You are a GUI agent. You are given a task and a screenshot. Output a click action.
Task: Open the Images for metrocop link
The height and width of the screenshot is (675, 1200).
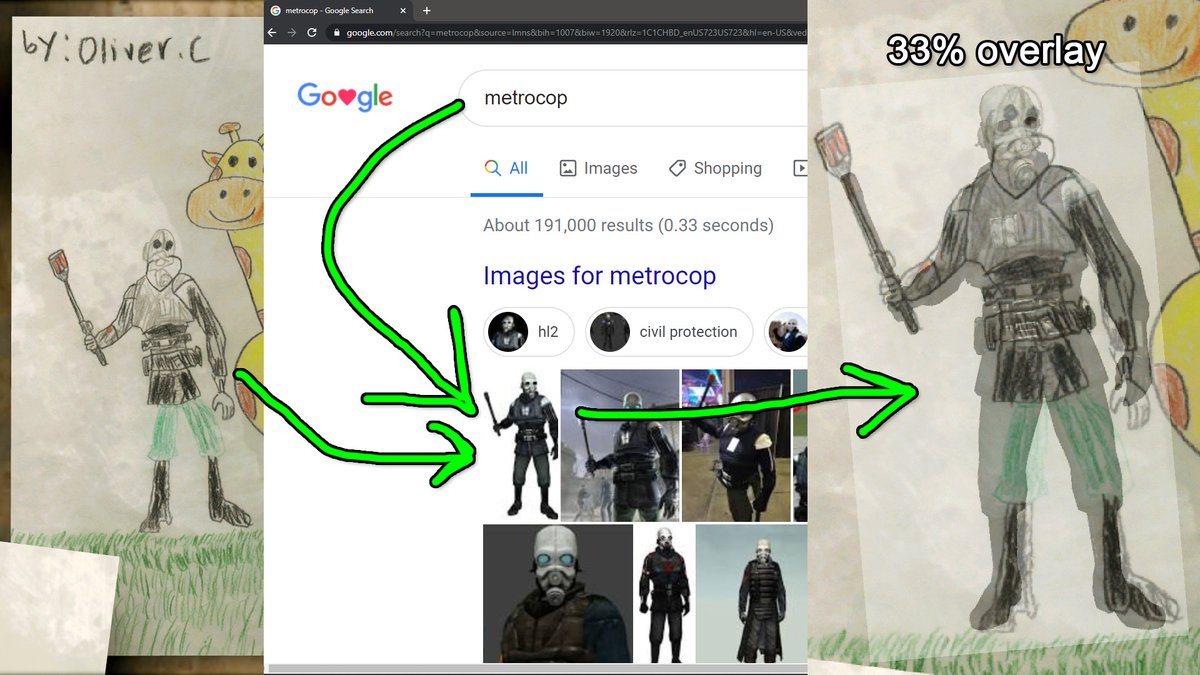pos(599,275)
